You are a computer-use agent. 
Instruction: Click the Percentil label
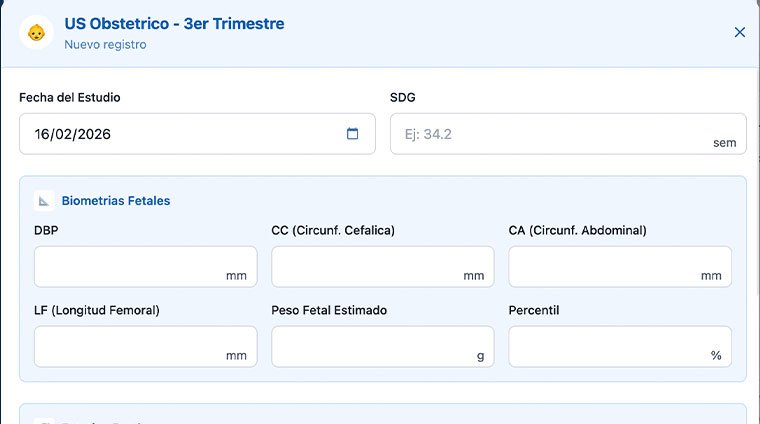point(534,310)
